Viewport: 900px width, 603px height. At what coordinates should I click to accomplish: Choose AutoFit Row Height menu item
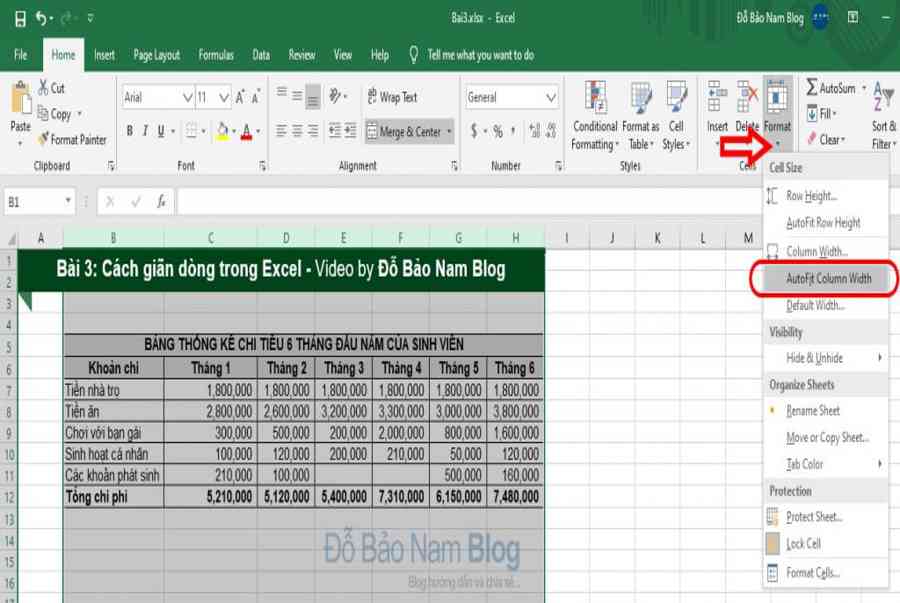click(x=827, y=223)
